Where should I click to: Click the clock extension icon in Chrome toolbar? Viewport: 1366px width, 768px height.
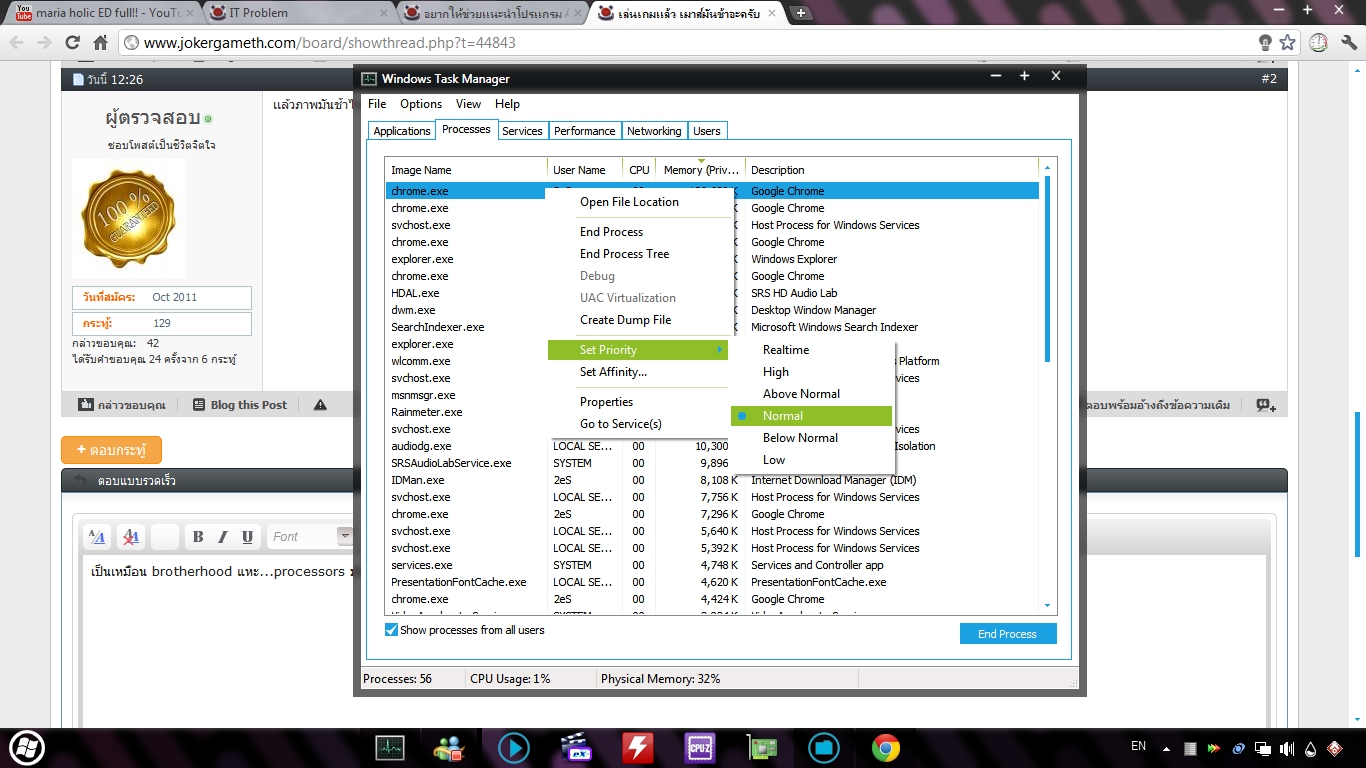click(x=1318, y=43)
